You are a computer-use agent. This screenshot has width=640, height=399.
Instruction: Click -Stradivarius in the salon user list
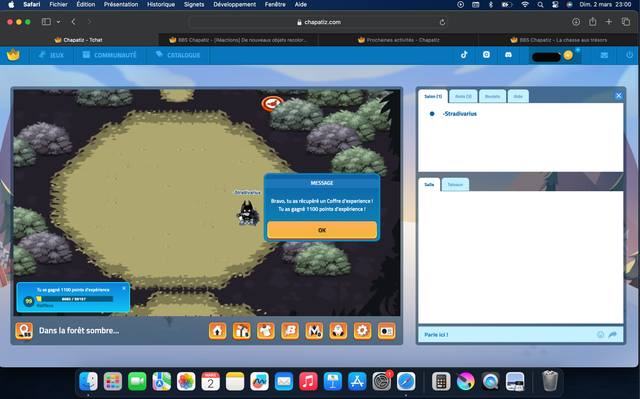(x=460, y=114)
